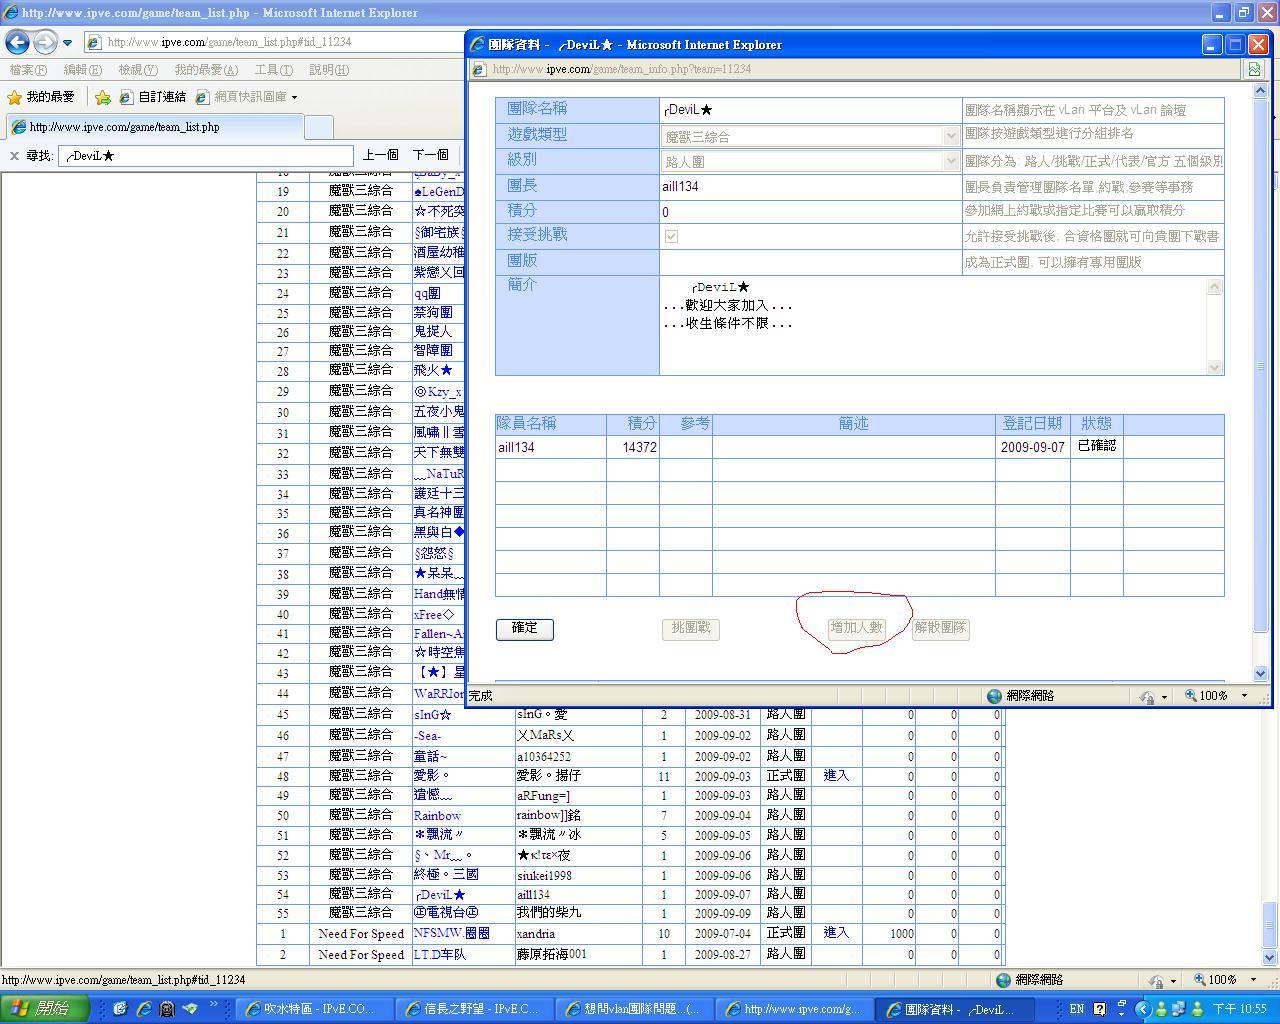Open the 檢視(V) menu
This screenshot has height=1024, width=1280.
(x=137, y=70)
